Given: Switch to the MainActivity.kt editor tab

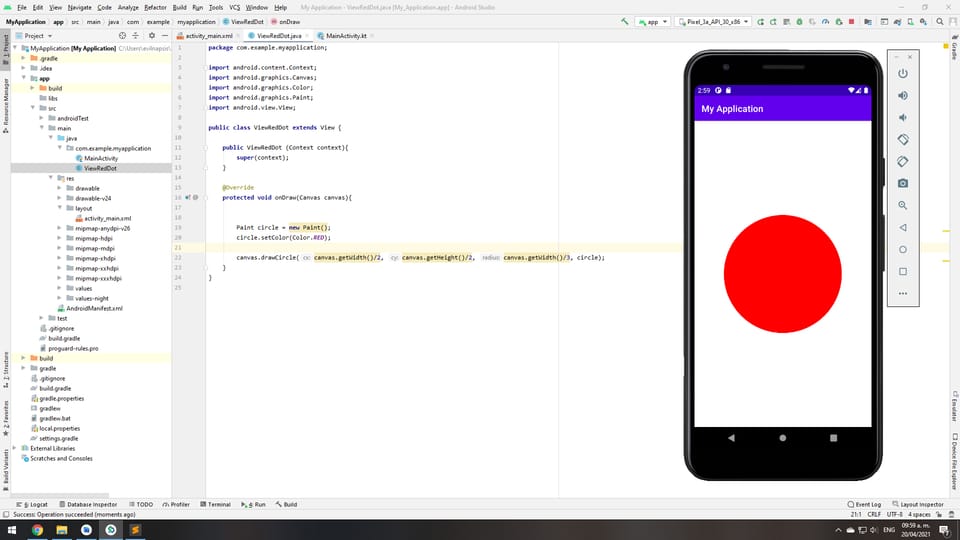Looking at the screenshot, I should [346, 36].
